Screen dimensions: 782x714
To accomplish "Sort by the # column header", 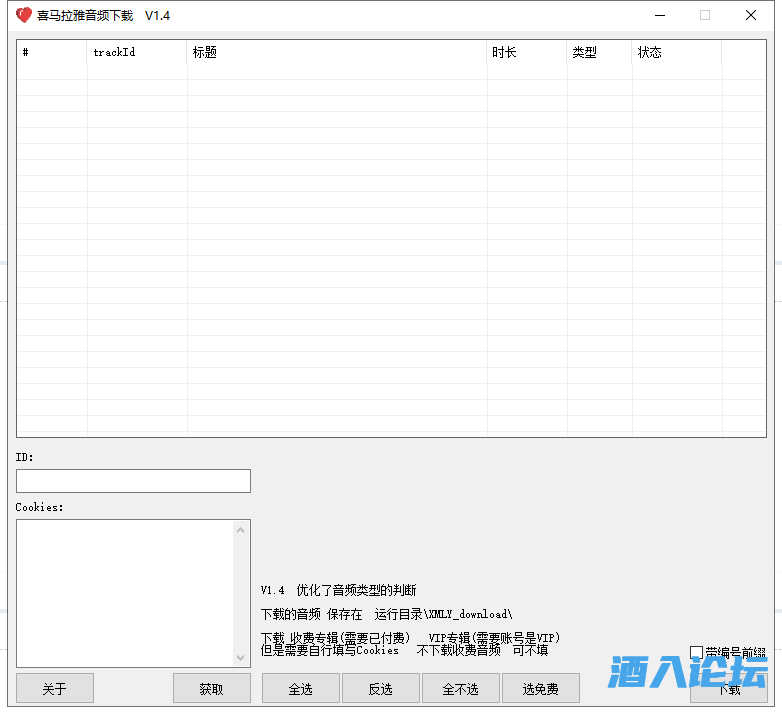I will [52, 52].
